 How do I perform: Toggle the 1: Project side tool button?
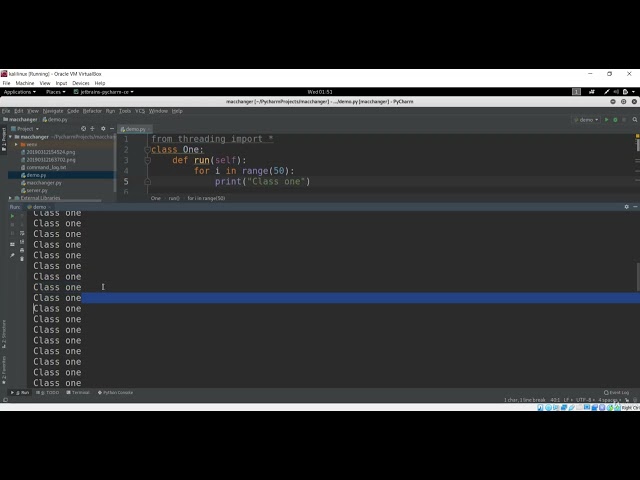4,139
